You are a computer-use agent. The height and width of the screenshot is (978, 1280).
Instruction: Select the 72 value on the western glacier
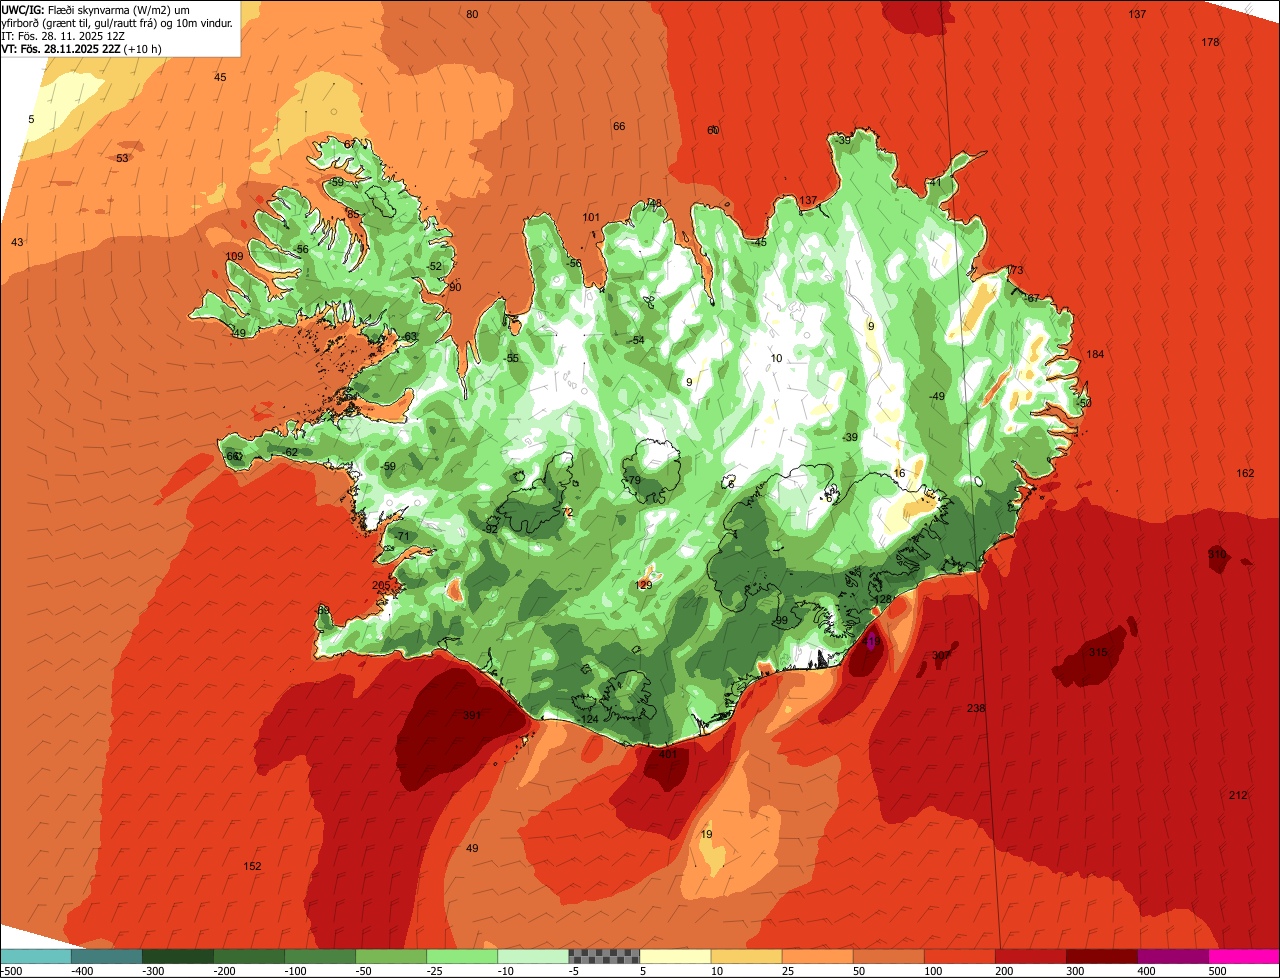(x=567, y=512)
